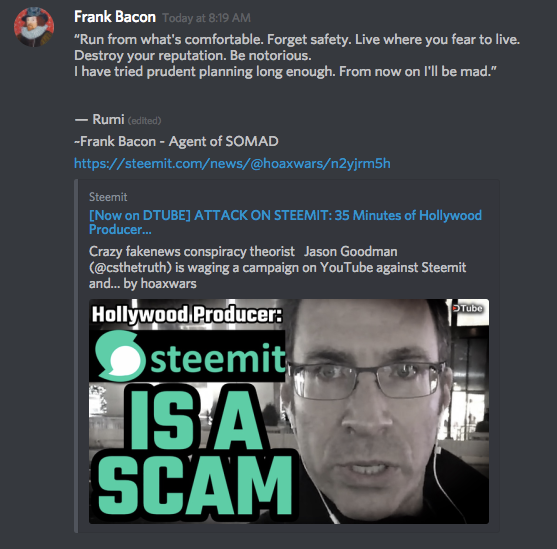Click the embed's left border bar
Viewport: 557px width, 549px height.
76,356
